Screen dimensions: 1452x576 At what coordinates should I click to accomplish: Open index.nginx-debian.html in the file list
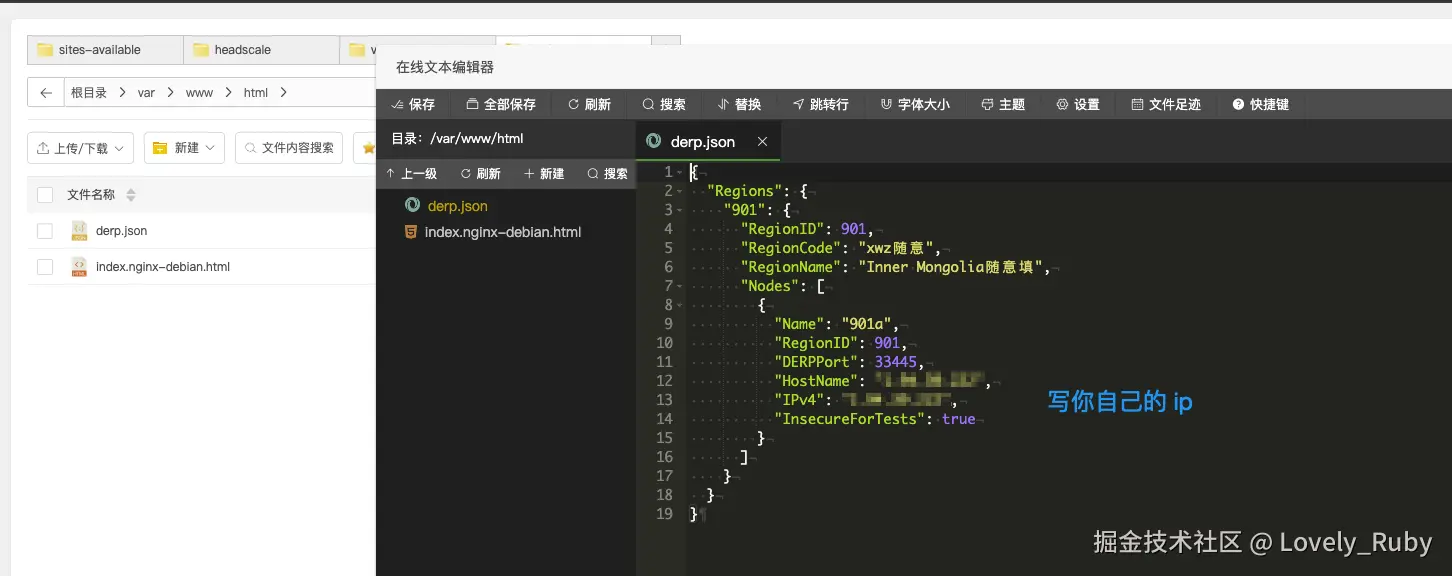pos(163,267)
